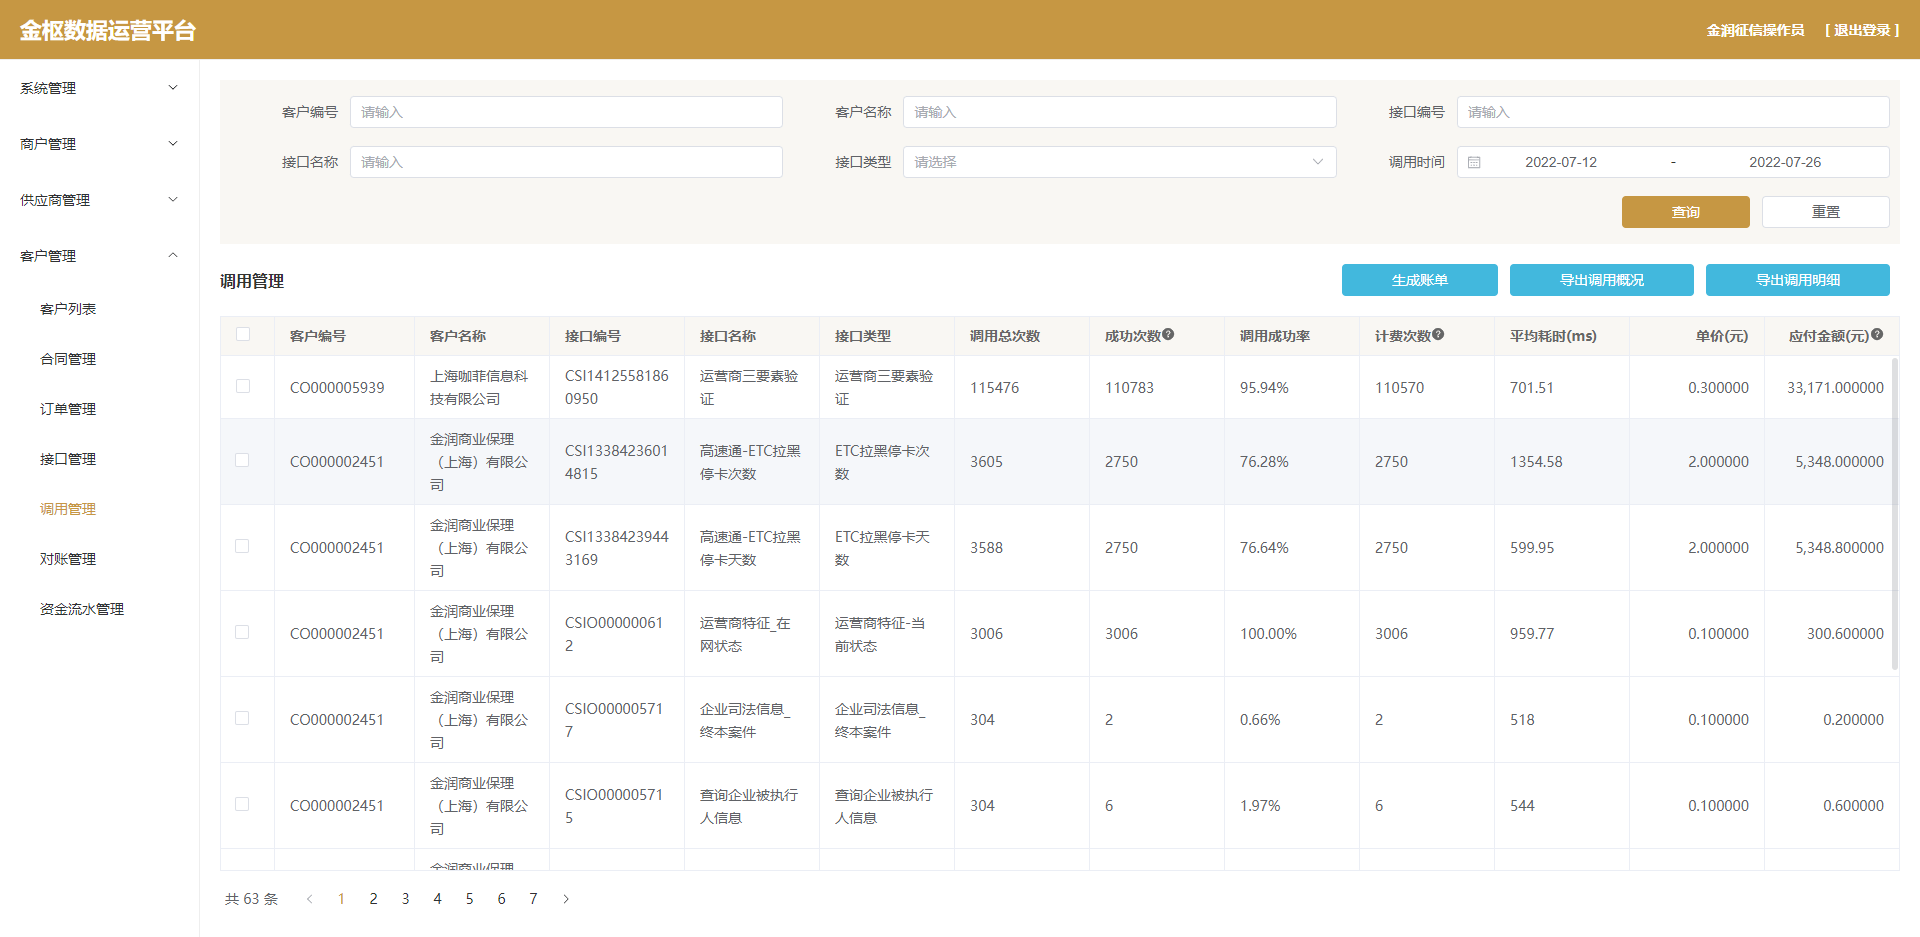Expand the 商户管理 sidebar menu
Image resolution: width=1920 pixels, height=937 pixels.
click(100, 144)
